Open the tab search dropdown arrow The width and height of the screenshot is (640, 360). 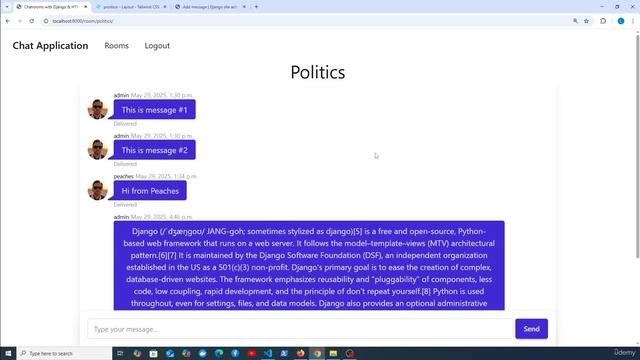[x=7, y=7]
